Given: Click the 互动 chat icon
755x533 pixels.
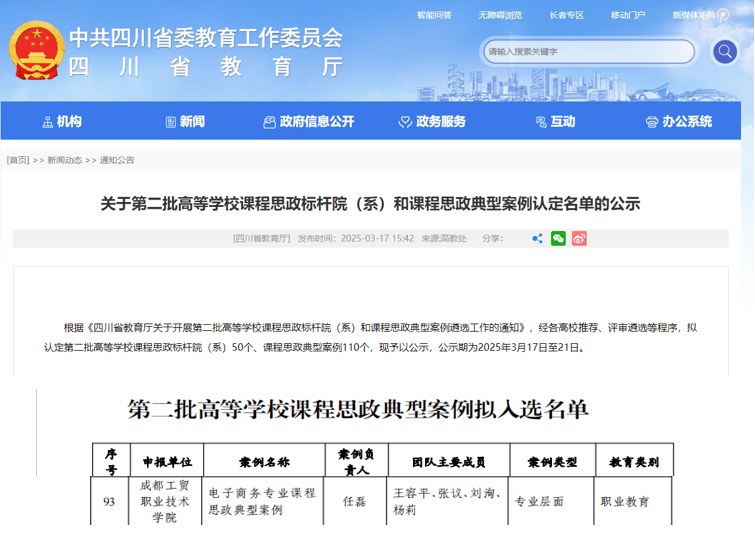Looking at the screenshot, I should [x=541, y=122].
